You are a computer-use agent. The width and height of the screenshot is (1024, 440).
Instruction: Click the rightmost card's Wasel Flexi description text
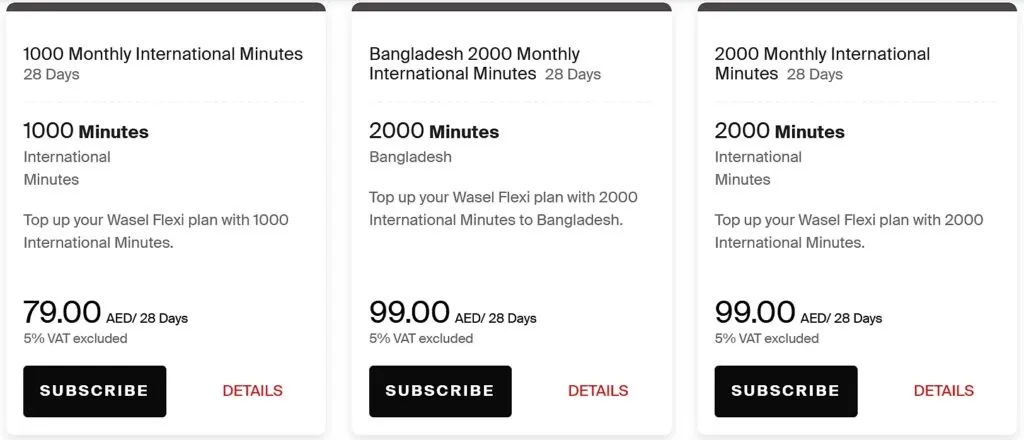(x=848, y=231)
